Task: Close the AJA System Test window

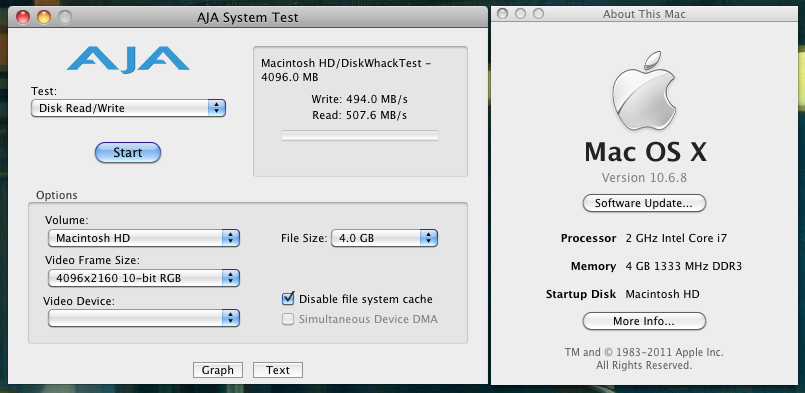Action: pos(23,17)
